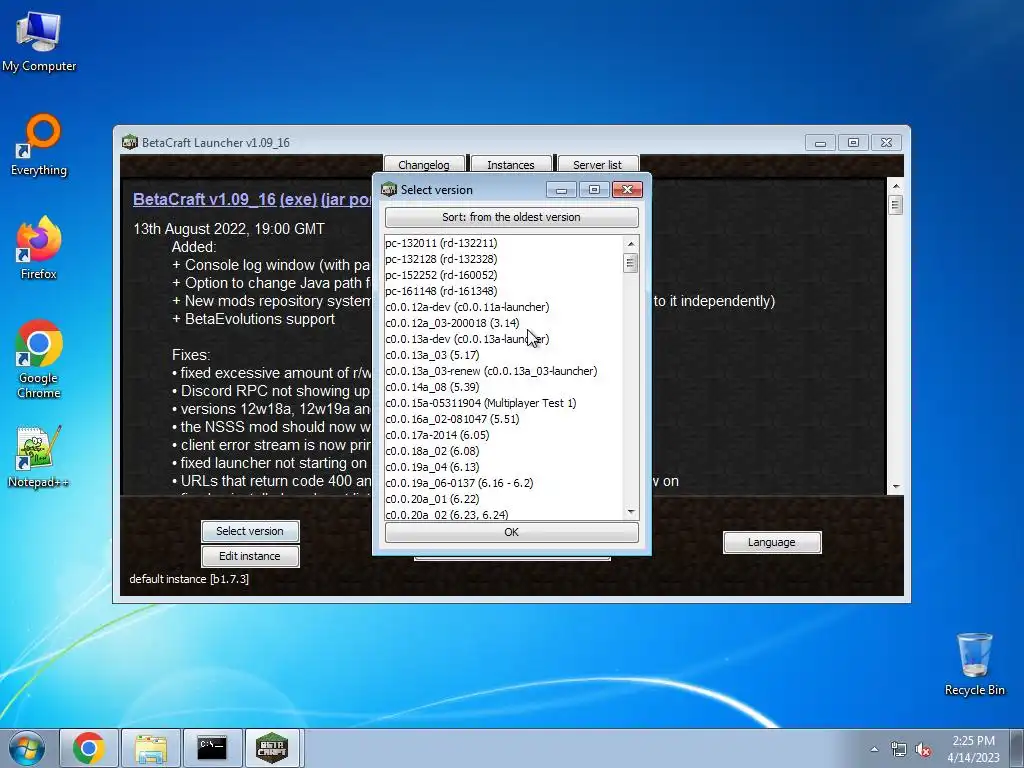The width and height of the screenshot is (1024, 768).
Task: Switch to the Server list tab
Action: click(x=598, y=165)
